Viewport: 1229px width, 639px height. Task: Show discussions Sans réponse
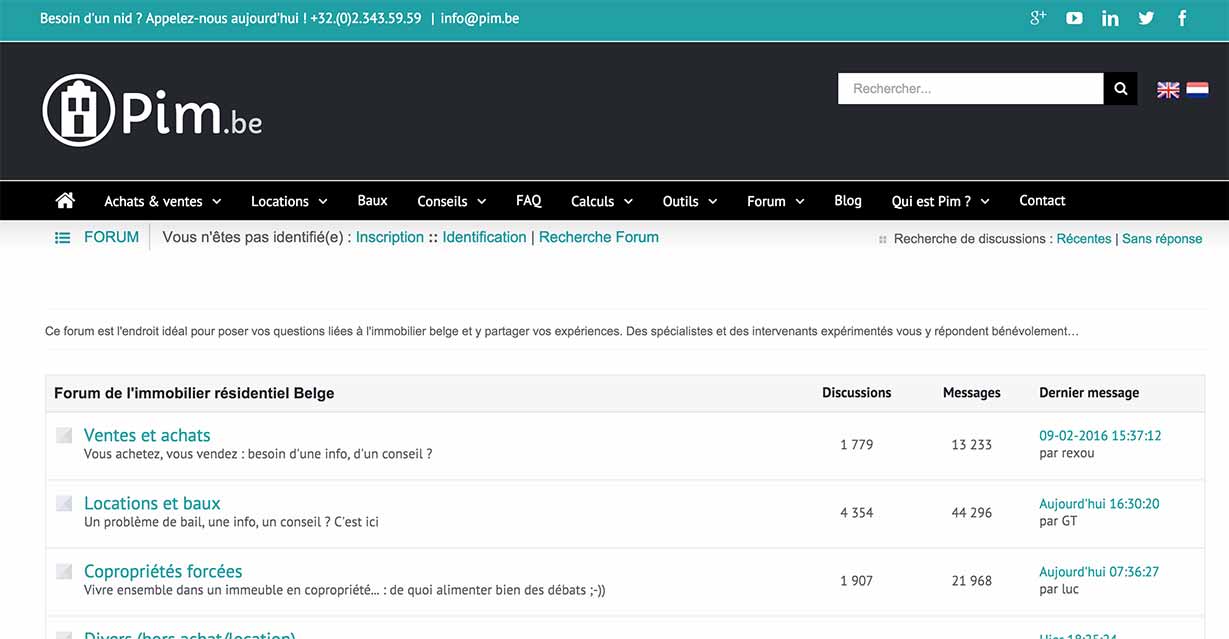click(1161, 239)
